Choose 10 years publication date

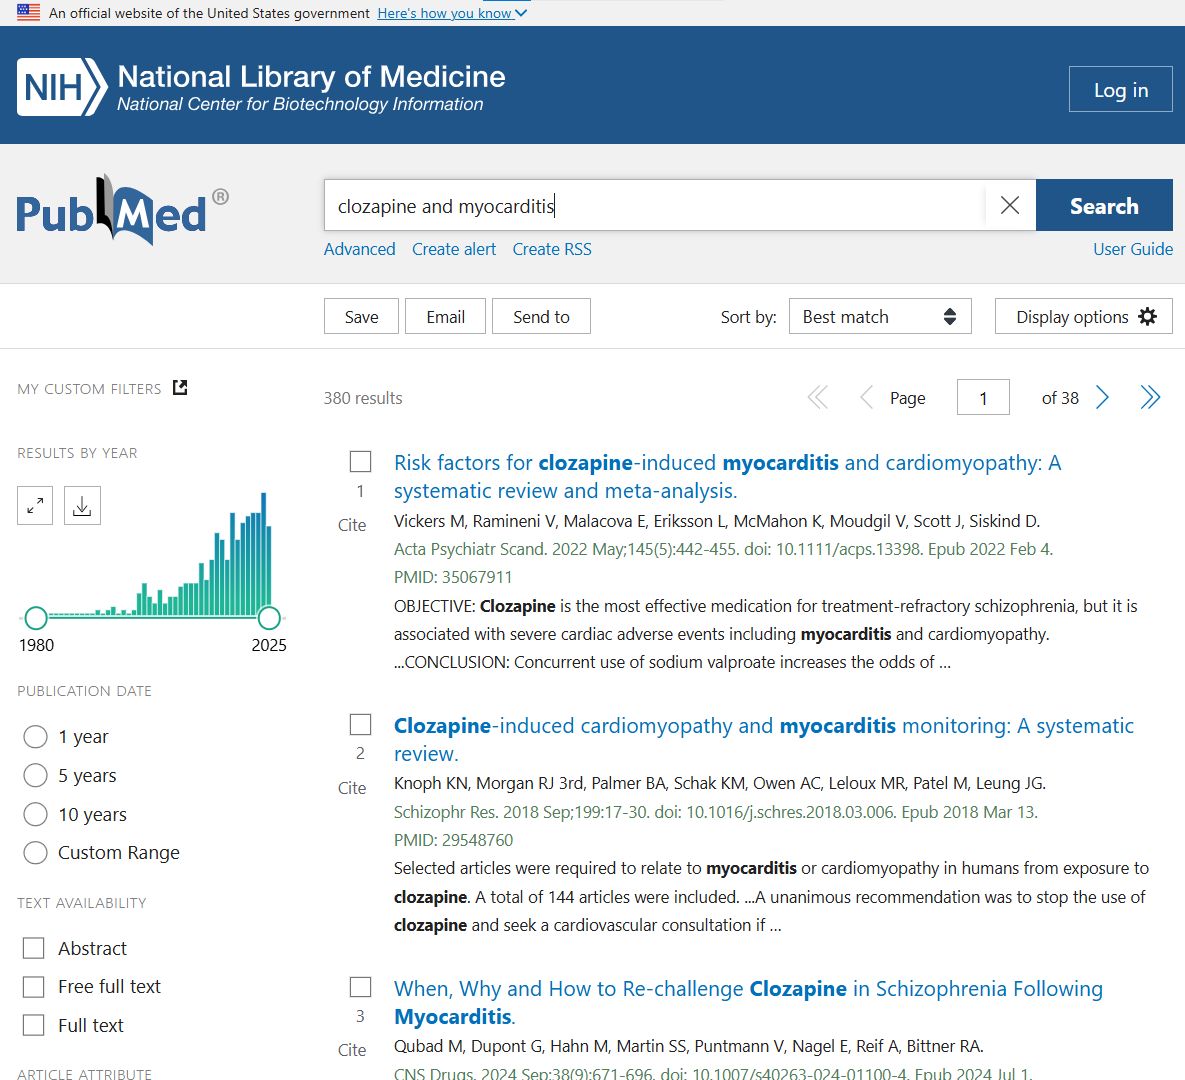(35, 814)
